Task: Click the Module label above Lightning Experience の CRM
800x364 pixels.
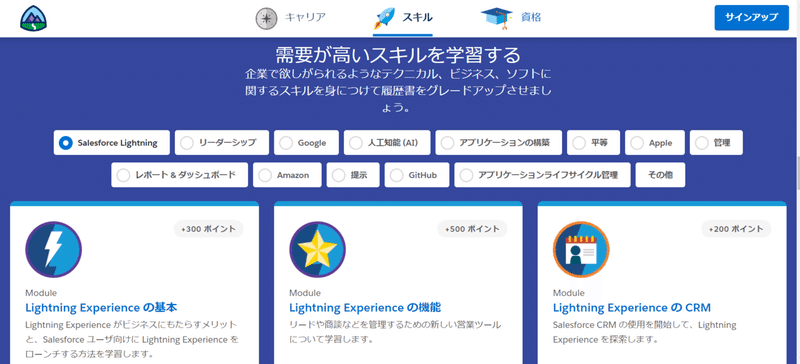Action: click(x=568, y=293)
